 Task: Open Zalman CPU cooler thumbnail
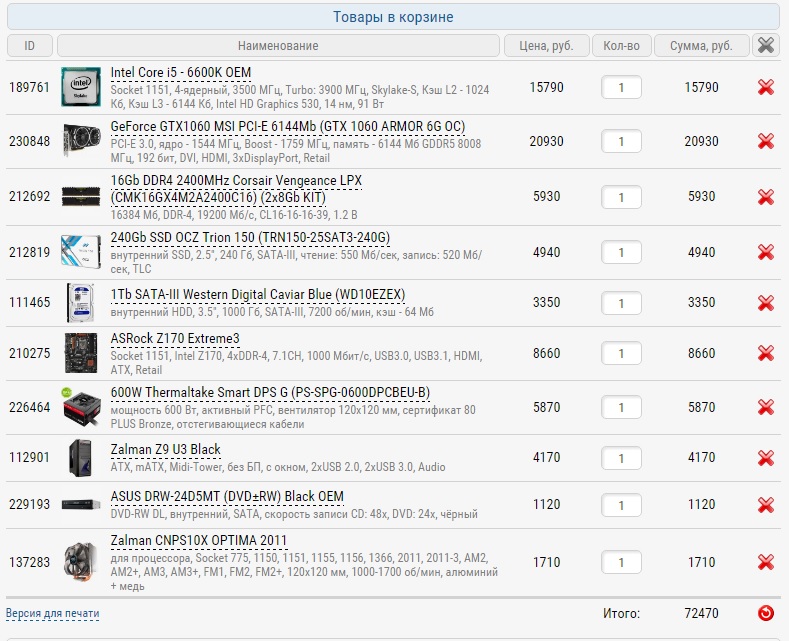81,562
